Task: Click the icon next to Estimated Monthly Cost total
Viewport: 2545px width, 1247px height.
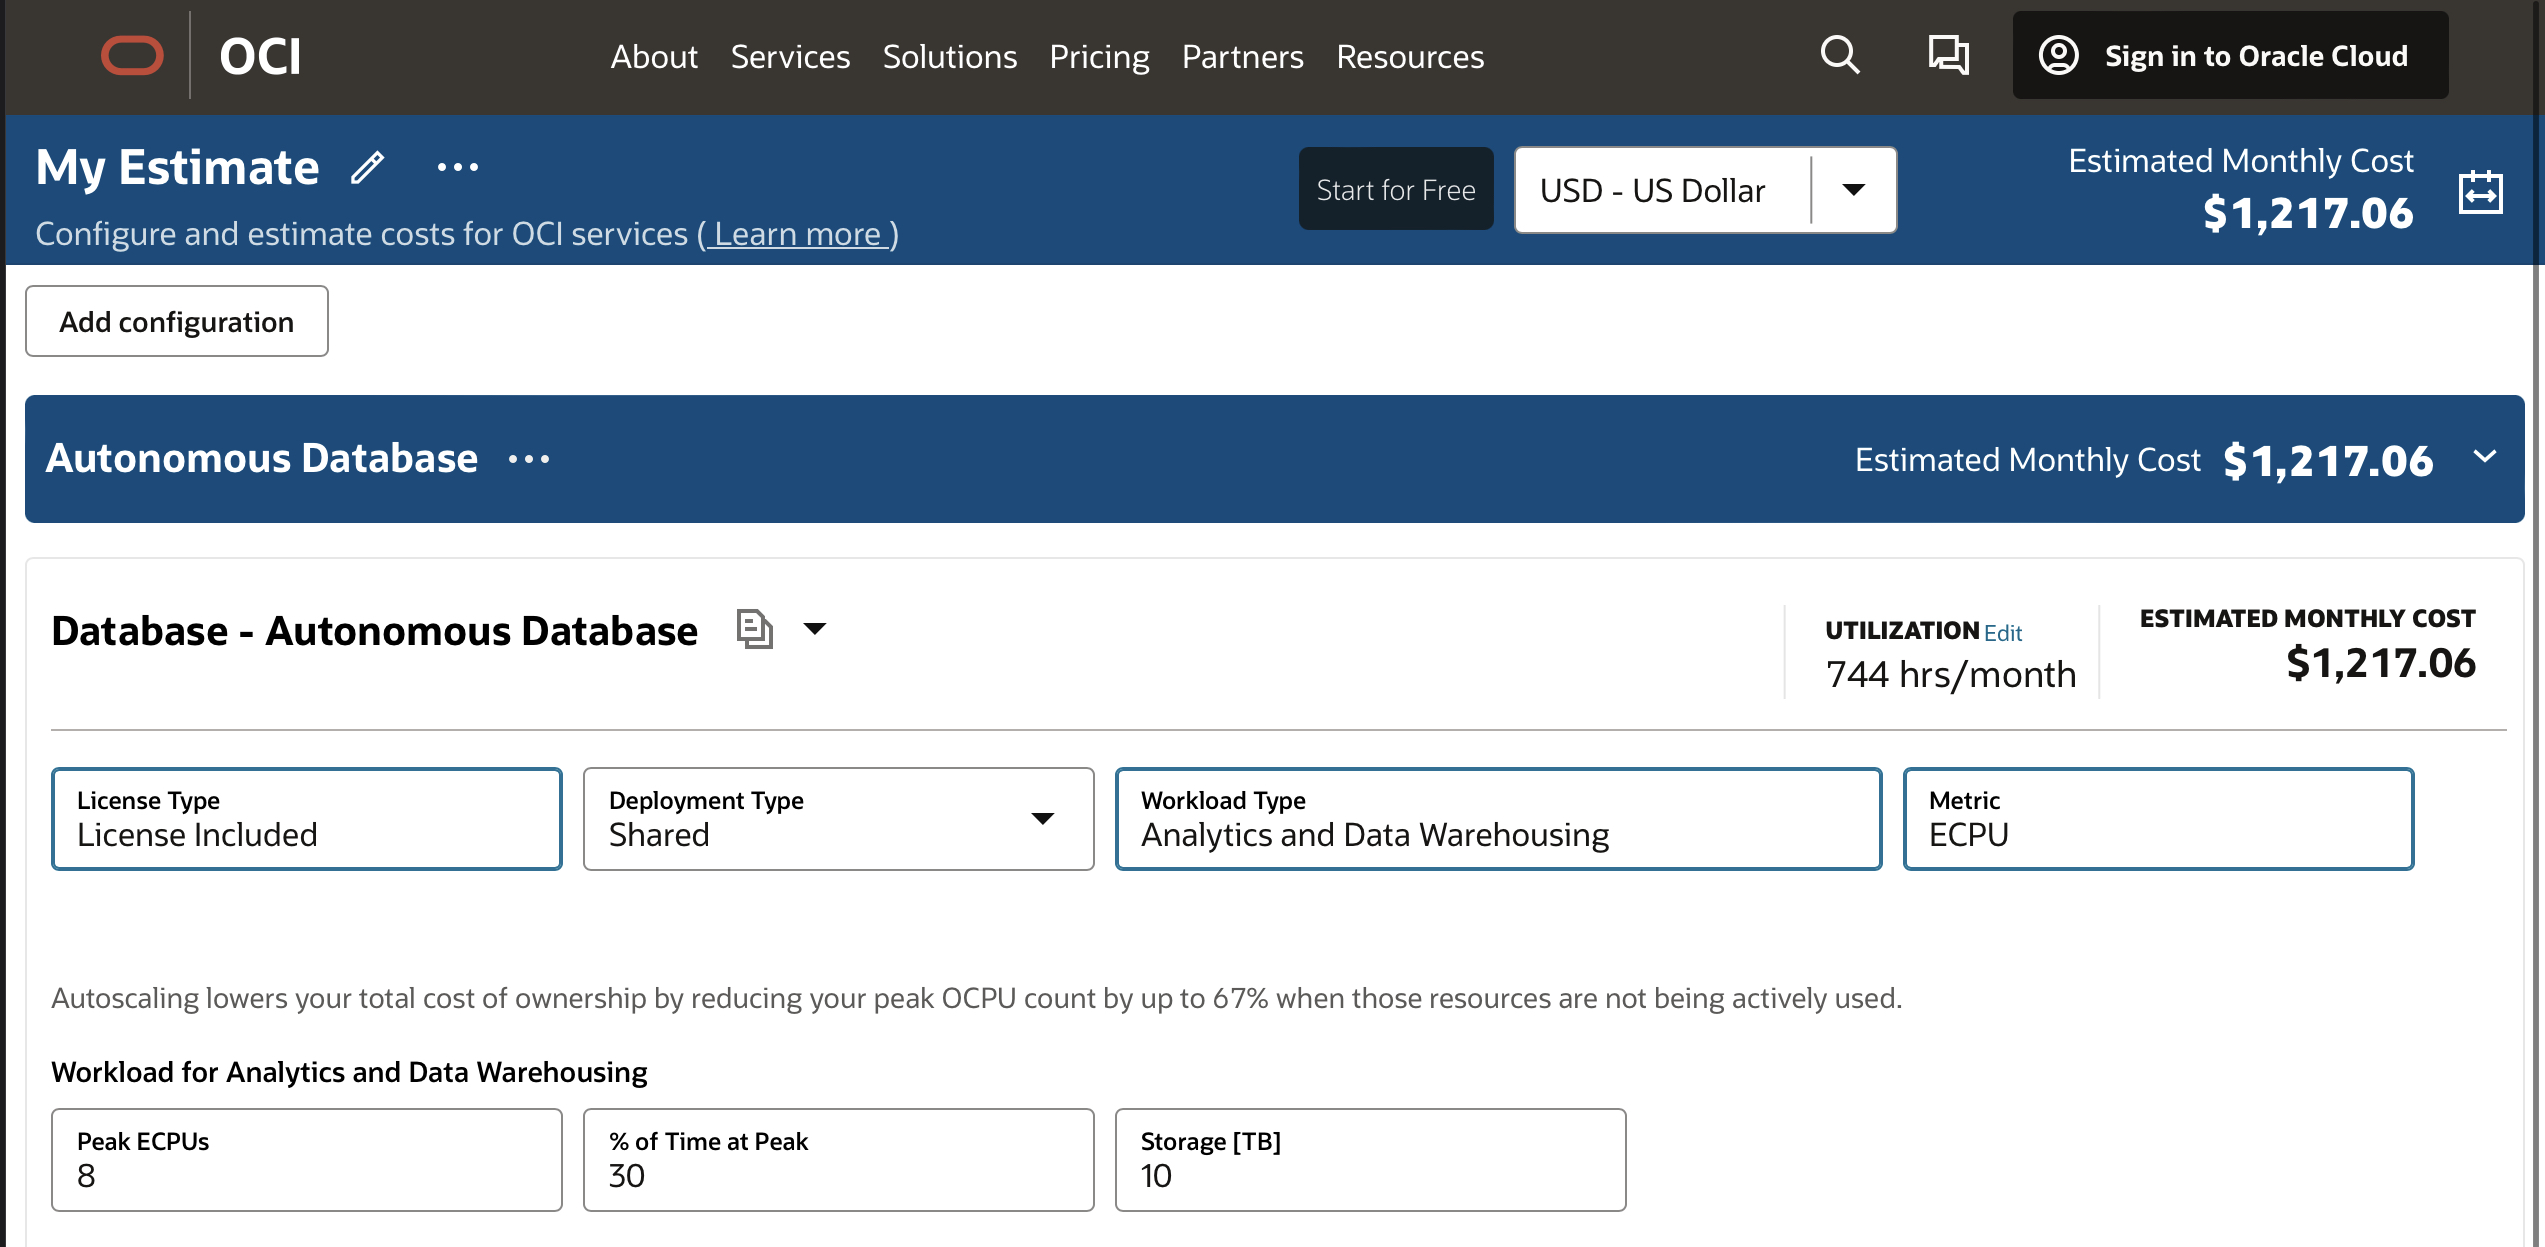Action: coord(2480,192)
